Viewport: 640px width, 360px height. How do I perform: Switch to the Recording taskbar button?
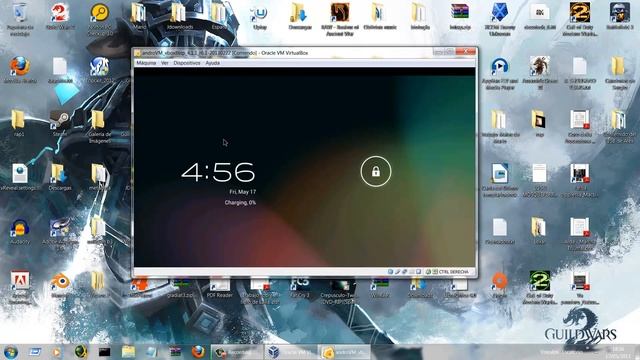pos(237,352)
